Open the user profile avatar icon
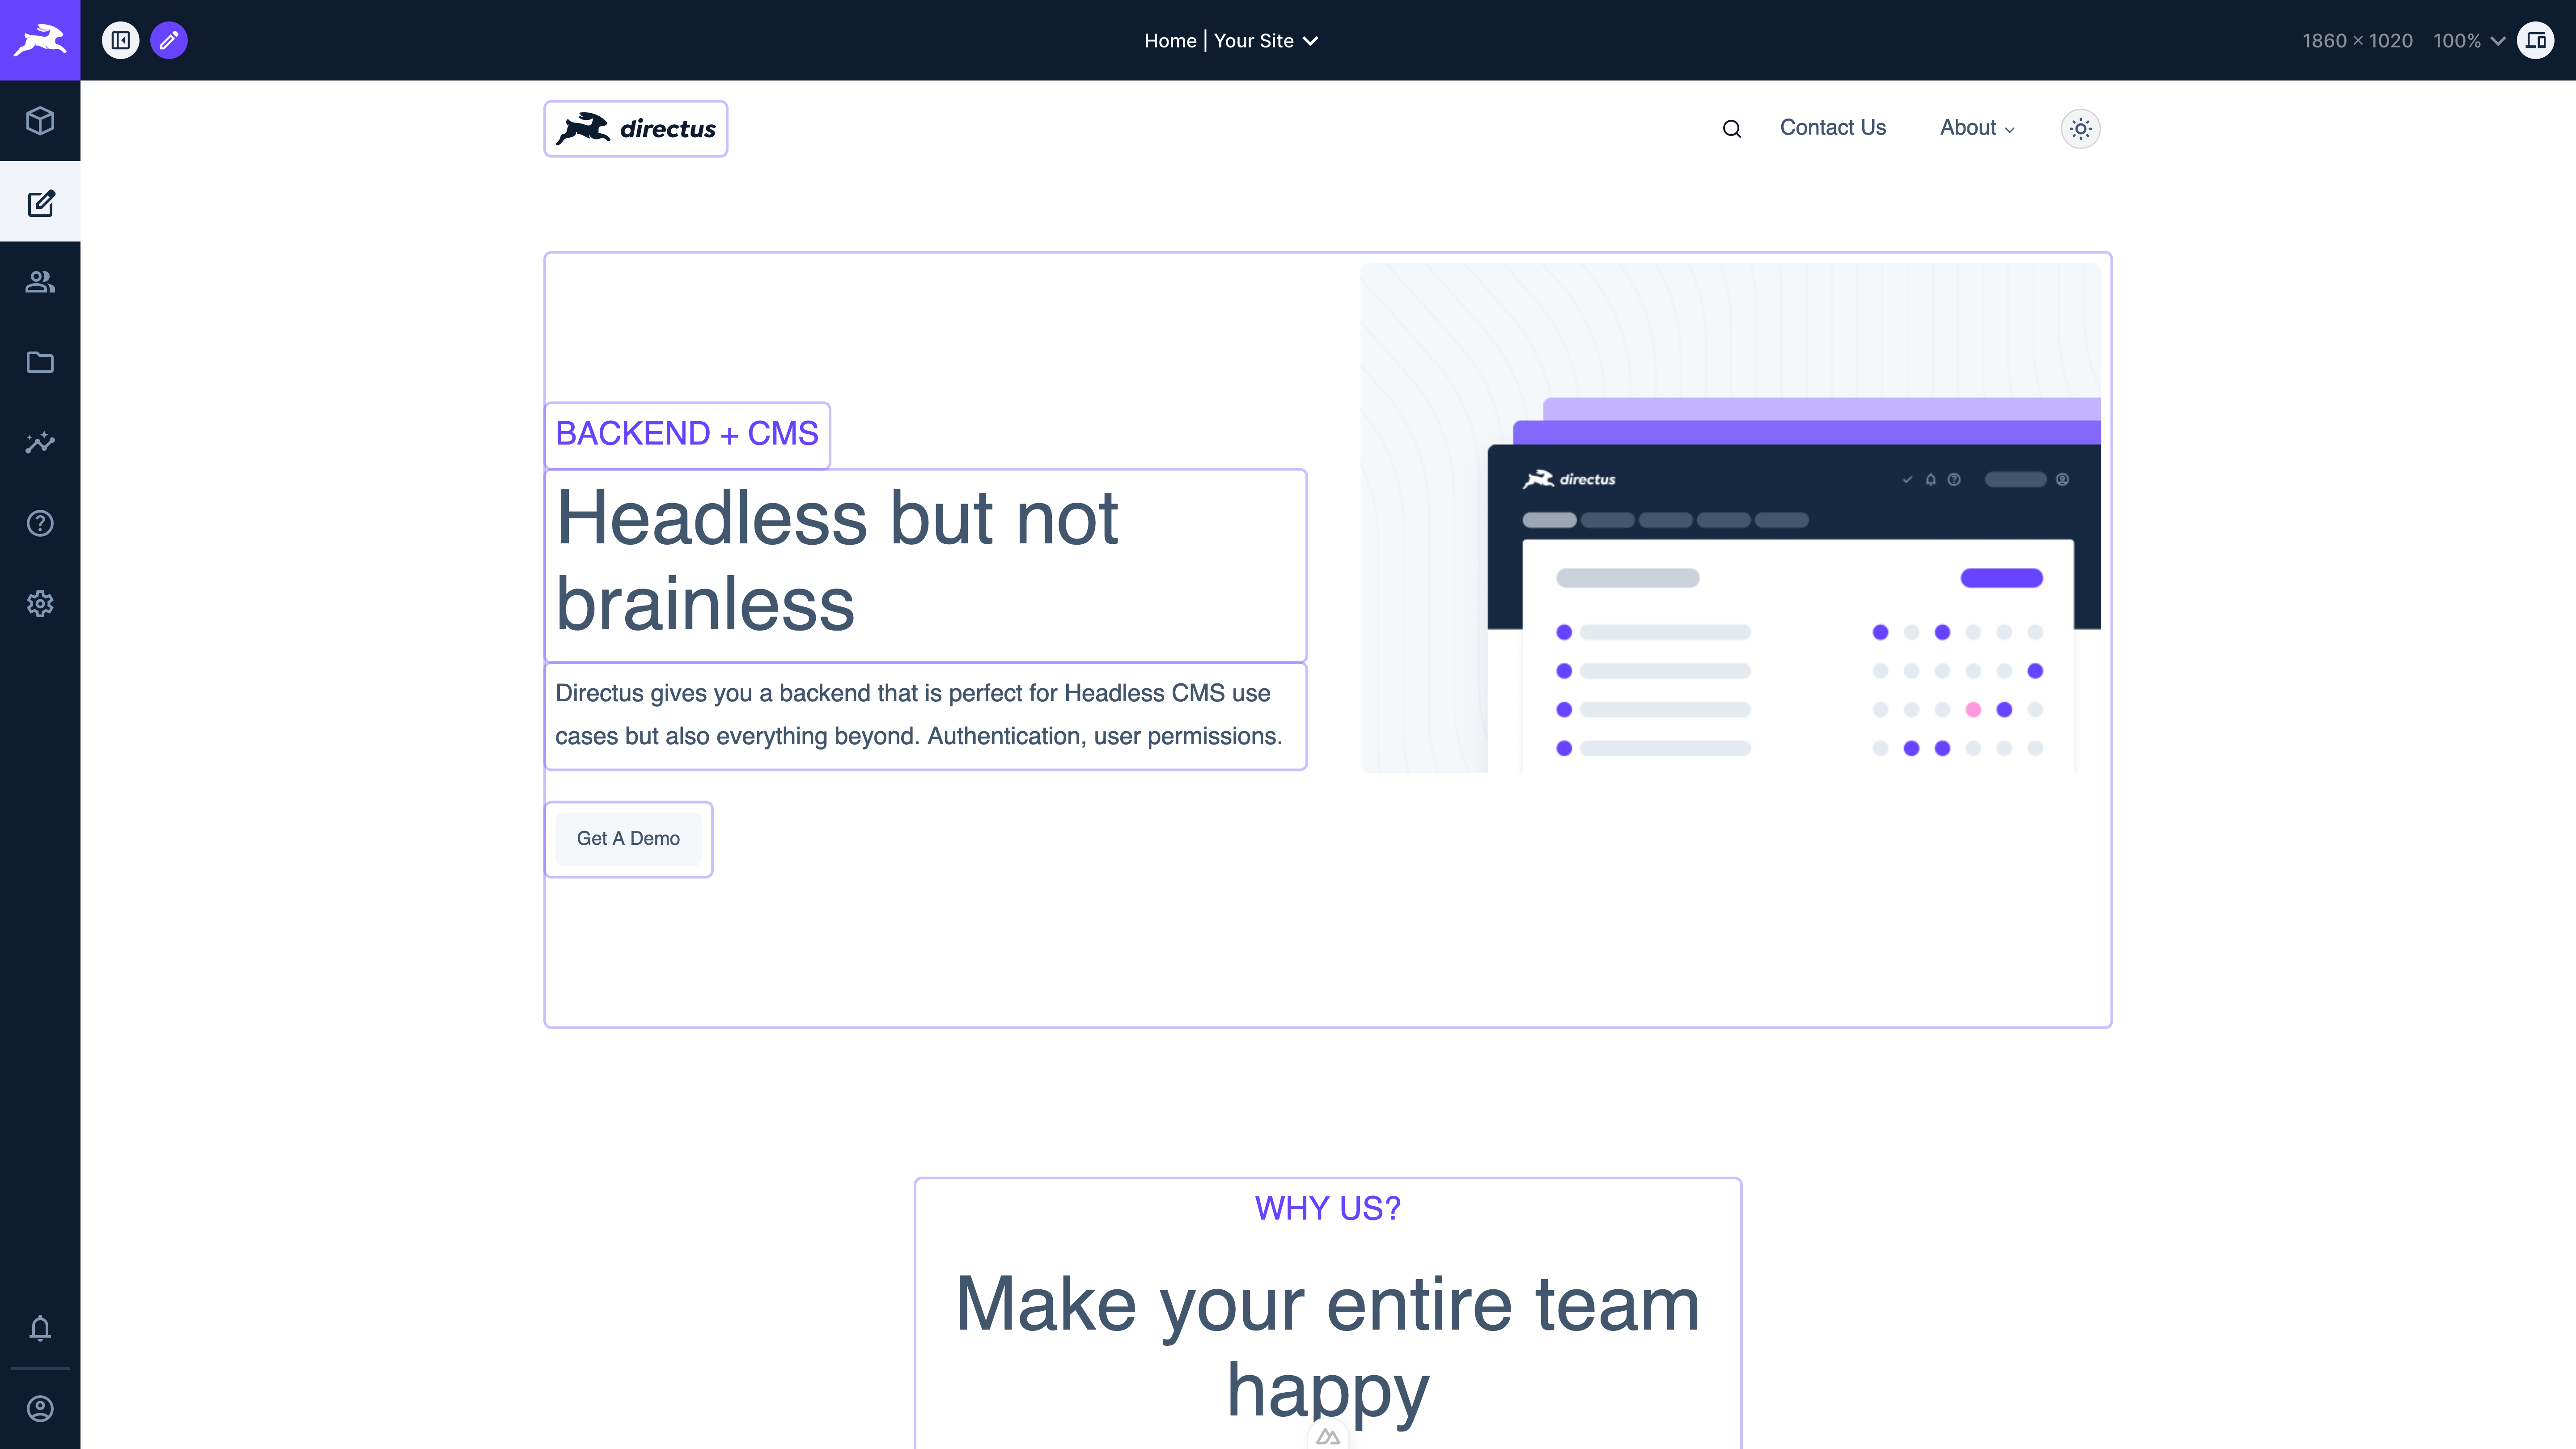The height and width of the screenshot is (1449, 2576). pos(40,1409)
